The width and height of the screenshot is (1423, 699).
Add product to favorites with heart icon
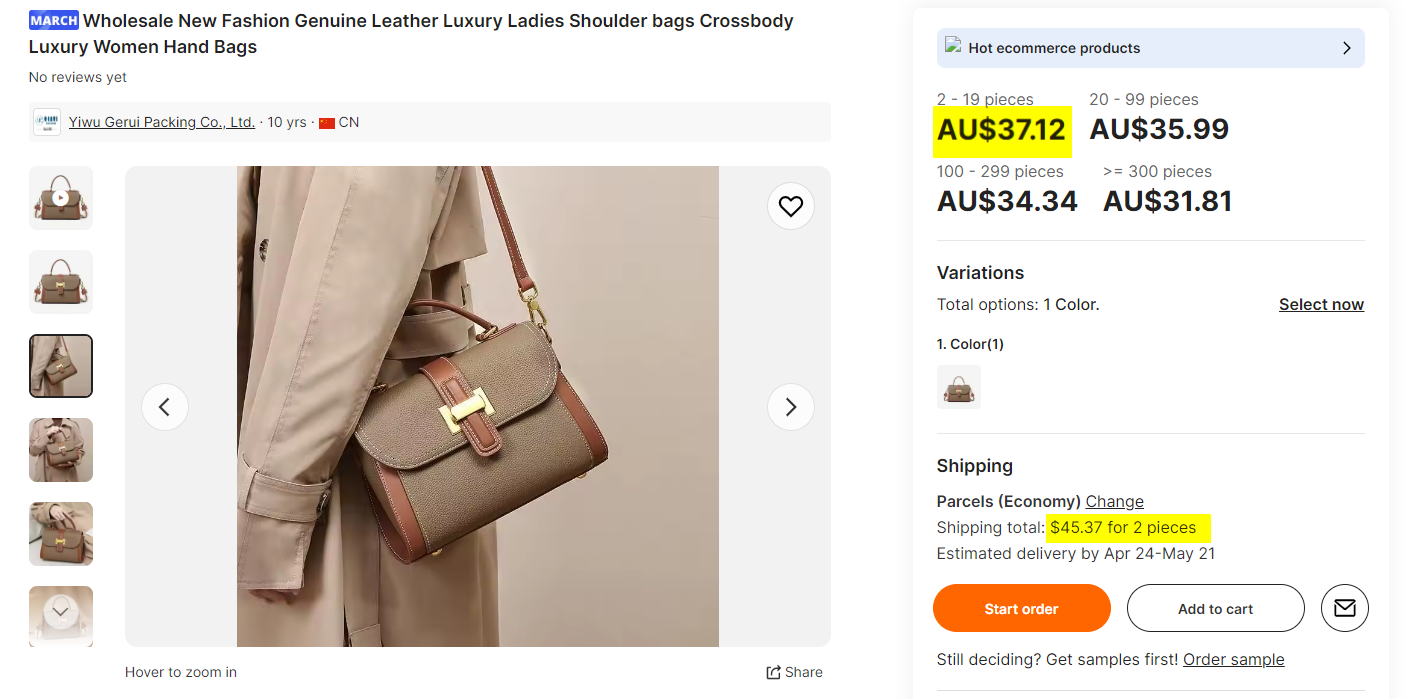[791, 206]
